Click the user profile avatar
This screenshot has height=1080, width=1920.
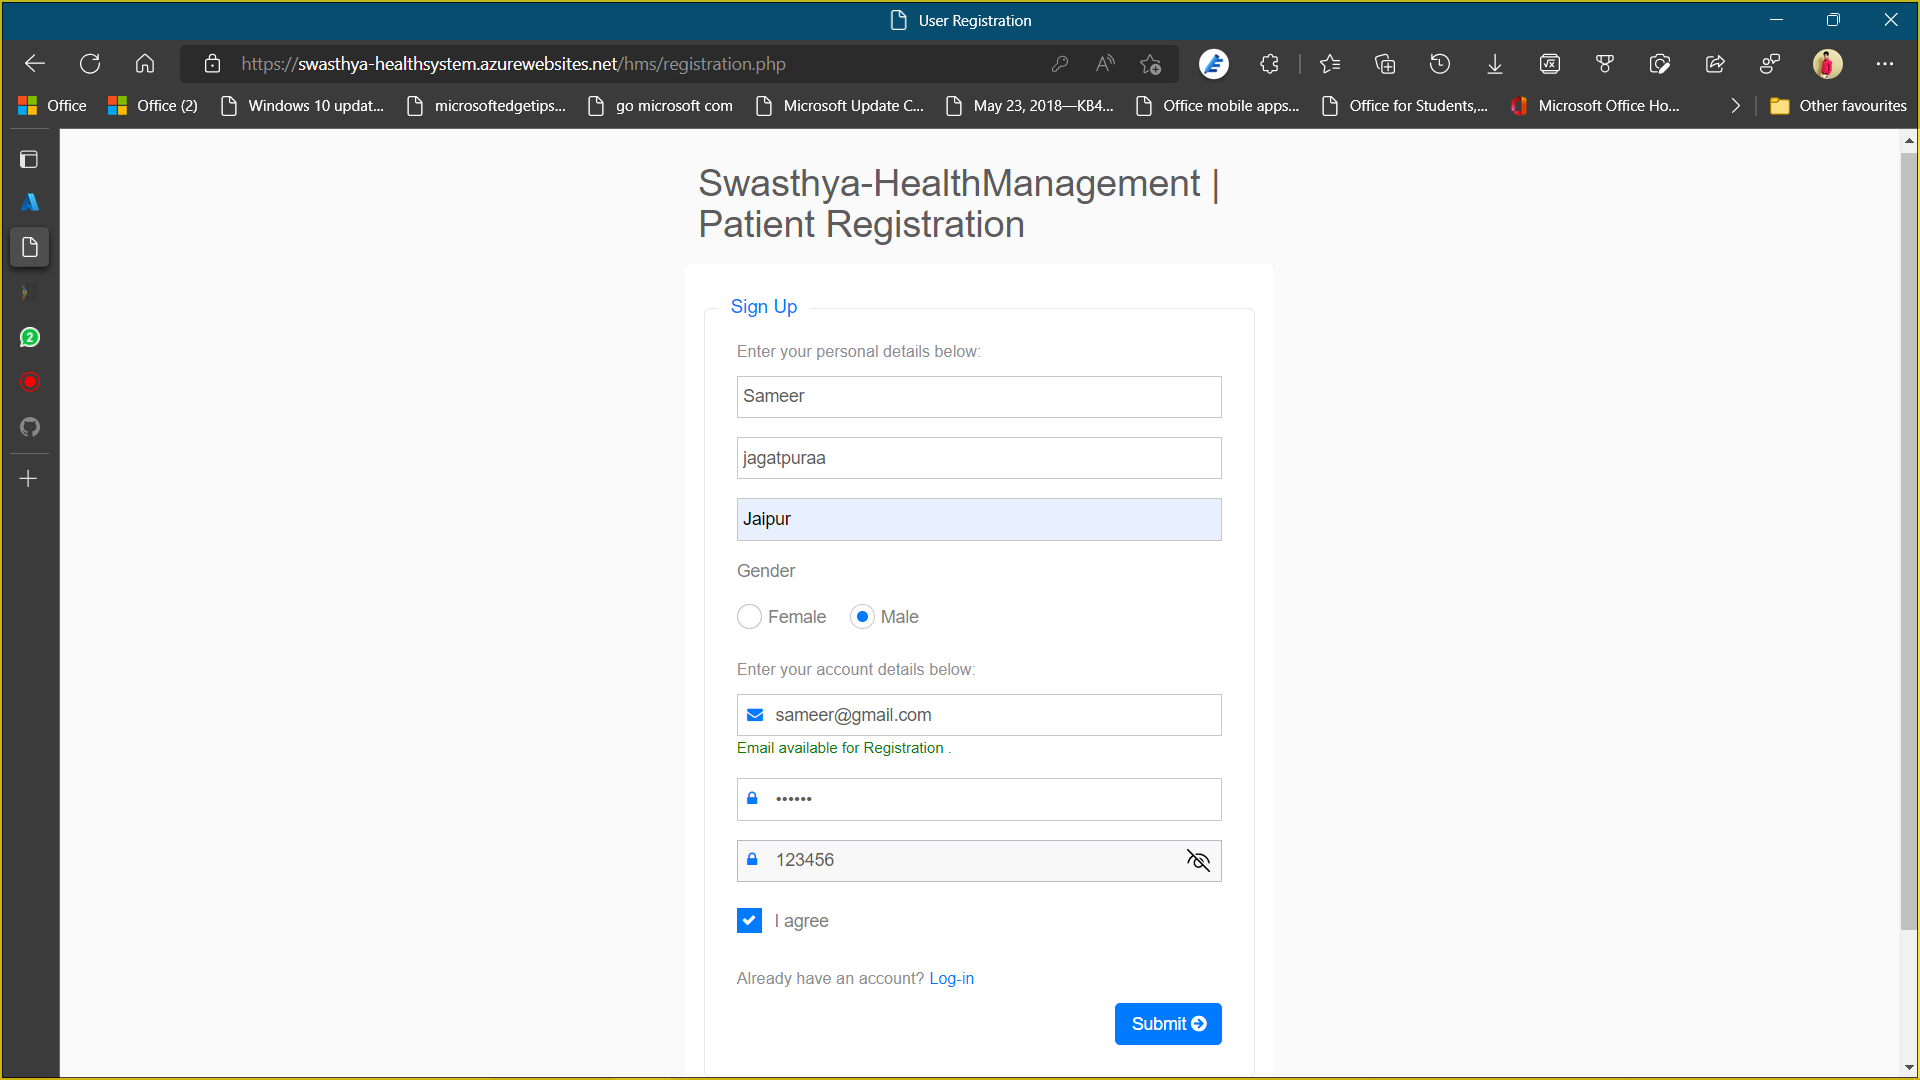tap(1828, 64)
